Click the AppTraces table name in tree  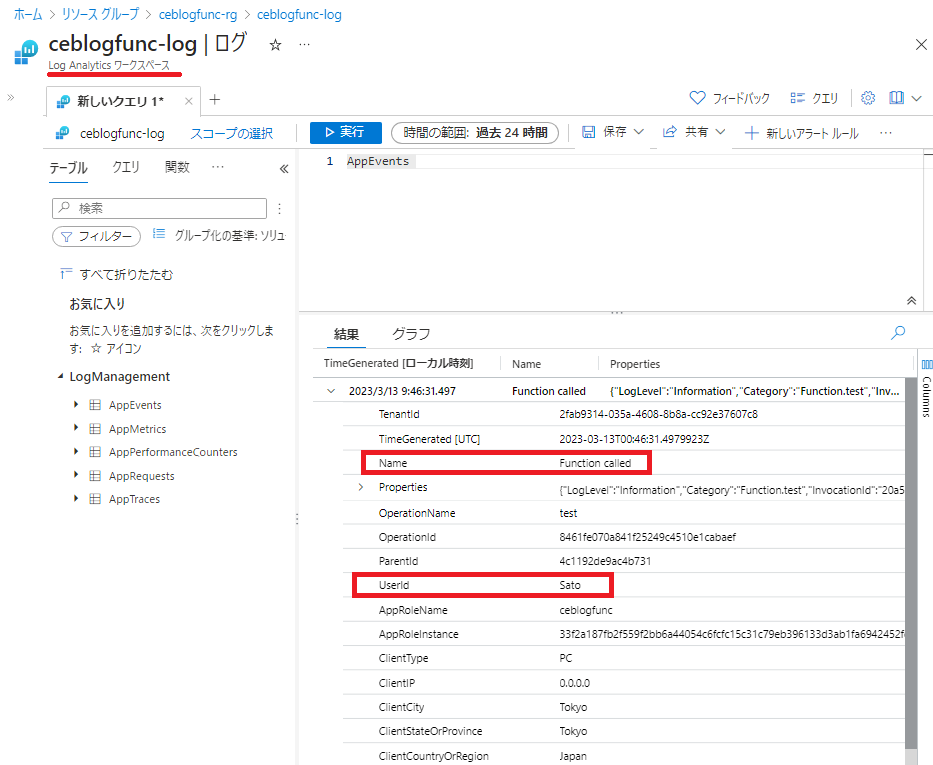134,499
